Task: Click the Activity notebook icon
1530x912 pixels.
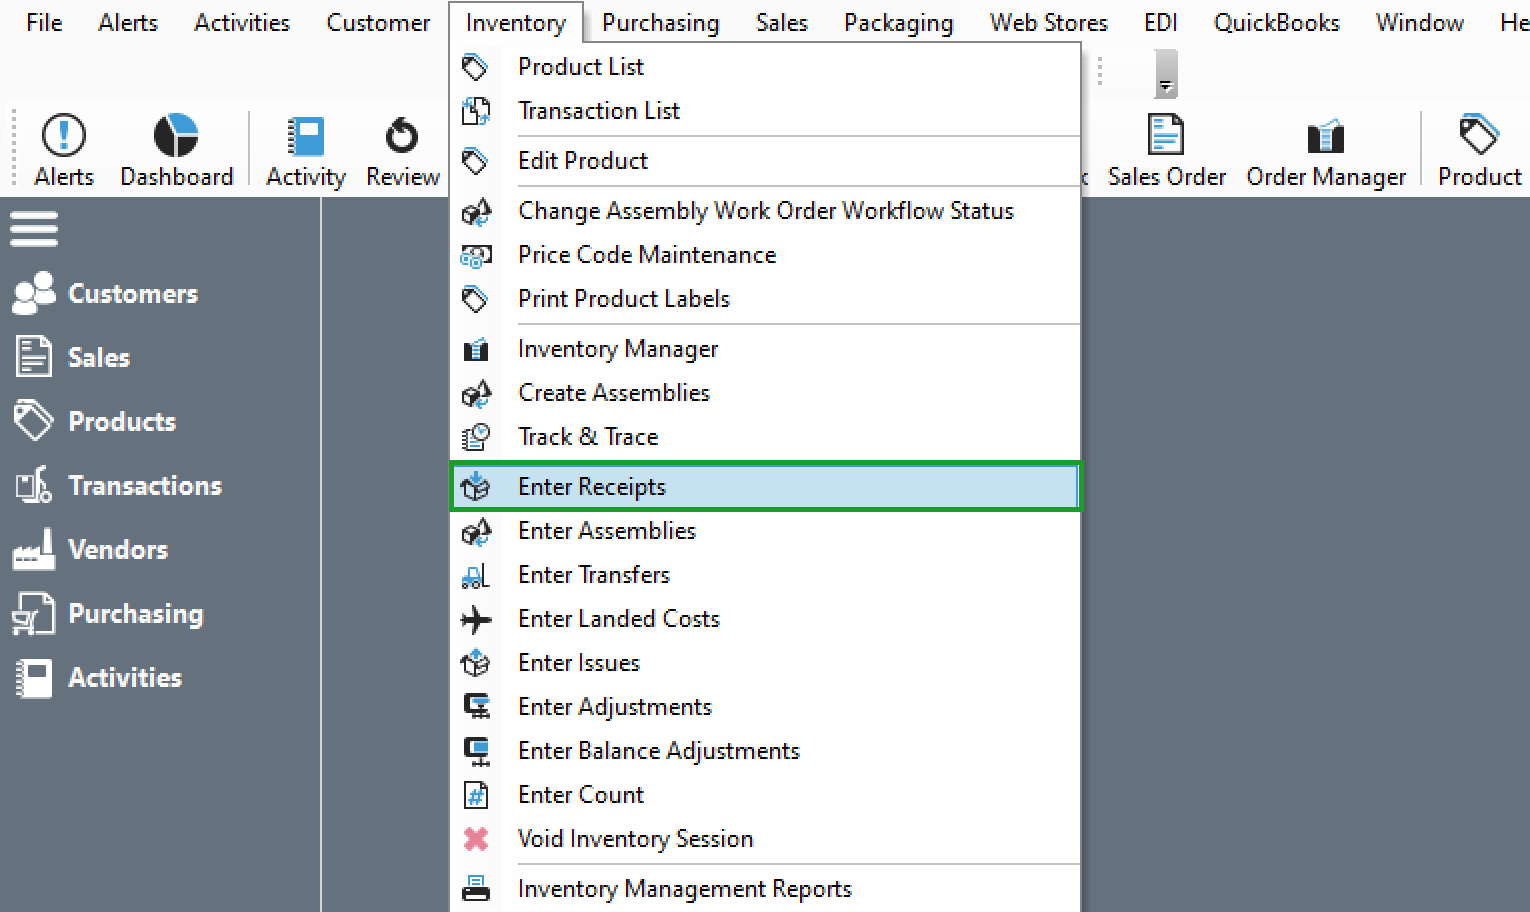Action: coord(305,136)
